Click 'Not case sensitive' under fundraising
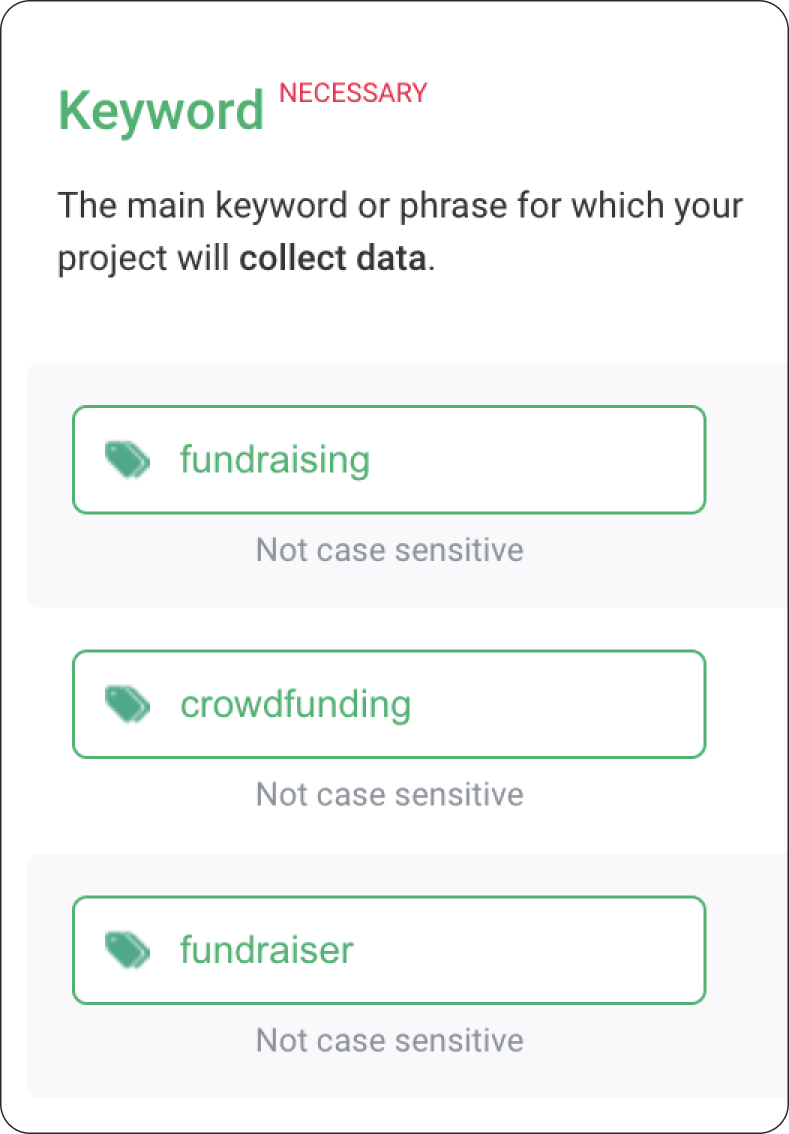The height and width of the screenshot is (1134, 789). point(389,549)
